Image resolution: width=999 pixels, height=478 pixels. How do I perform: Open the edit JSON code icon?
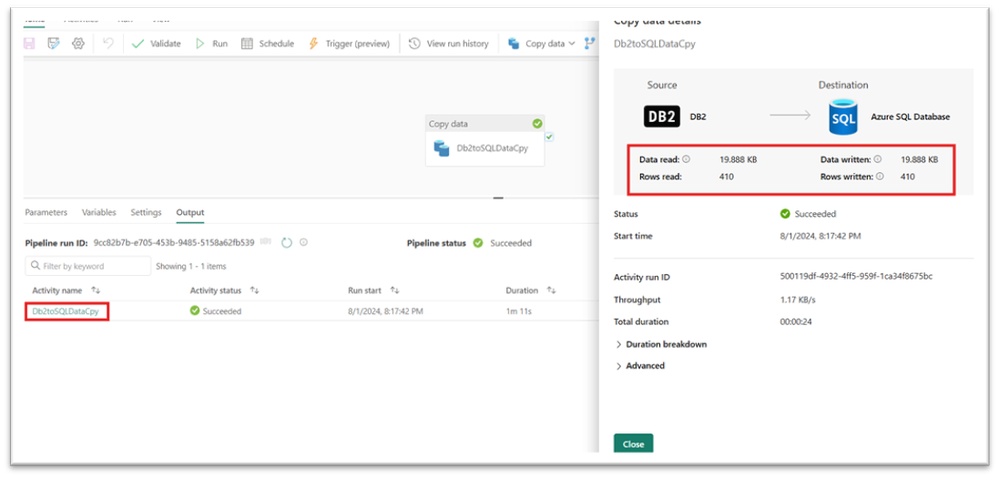pyautogui.click(x=54, y=43)
